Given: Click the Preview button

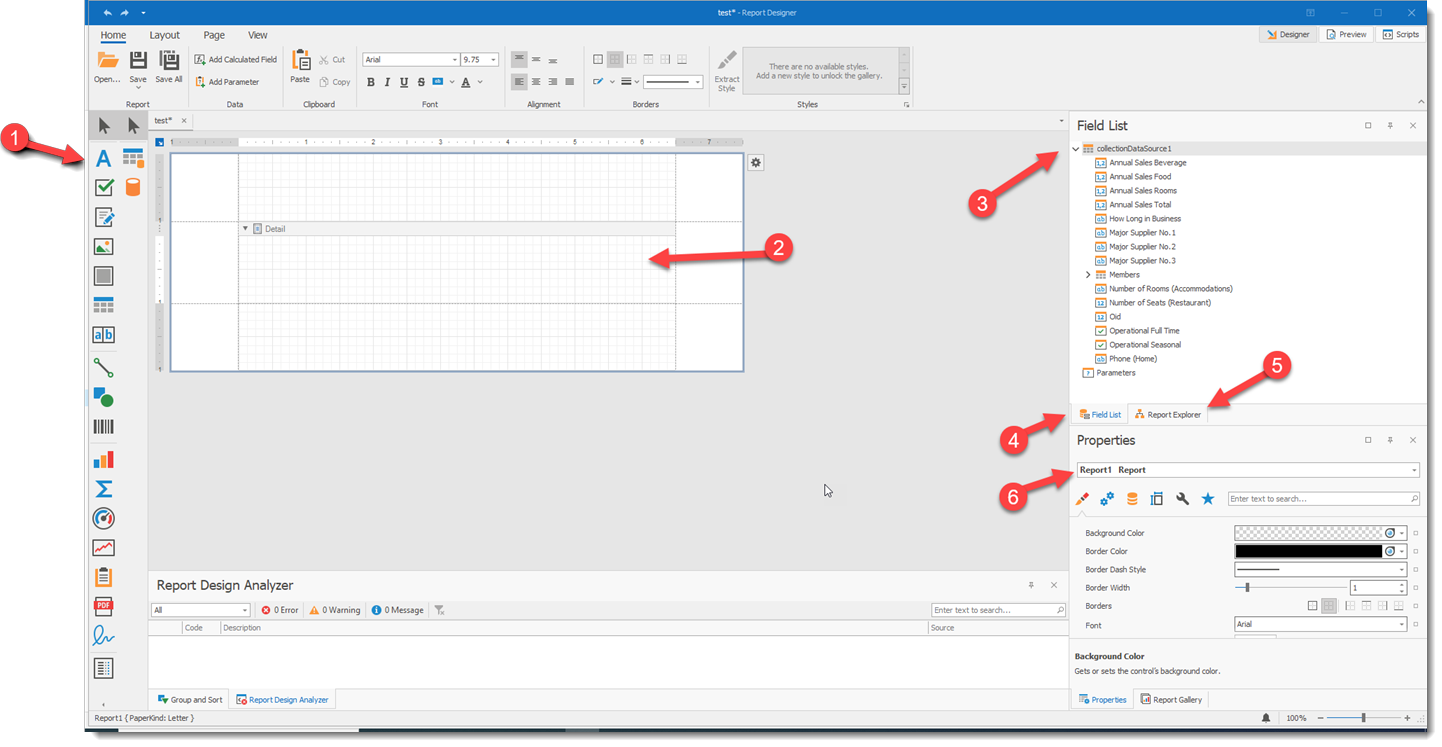Looking at the screenshot, I should (1345, 34).
